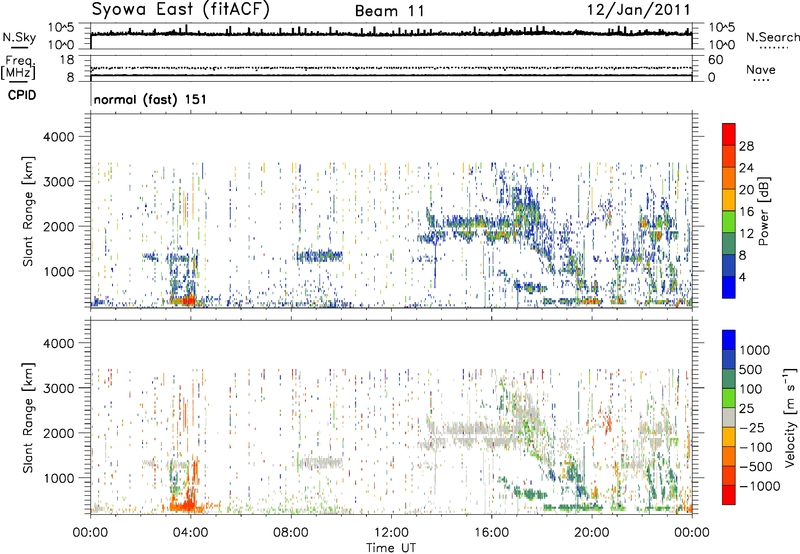Click the '3000' tick of the velocity panel

pos(58,388)
